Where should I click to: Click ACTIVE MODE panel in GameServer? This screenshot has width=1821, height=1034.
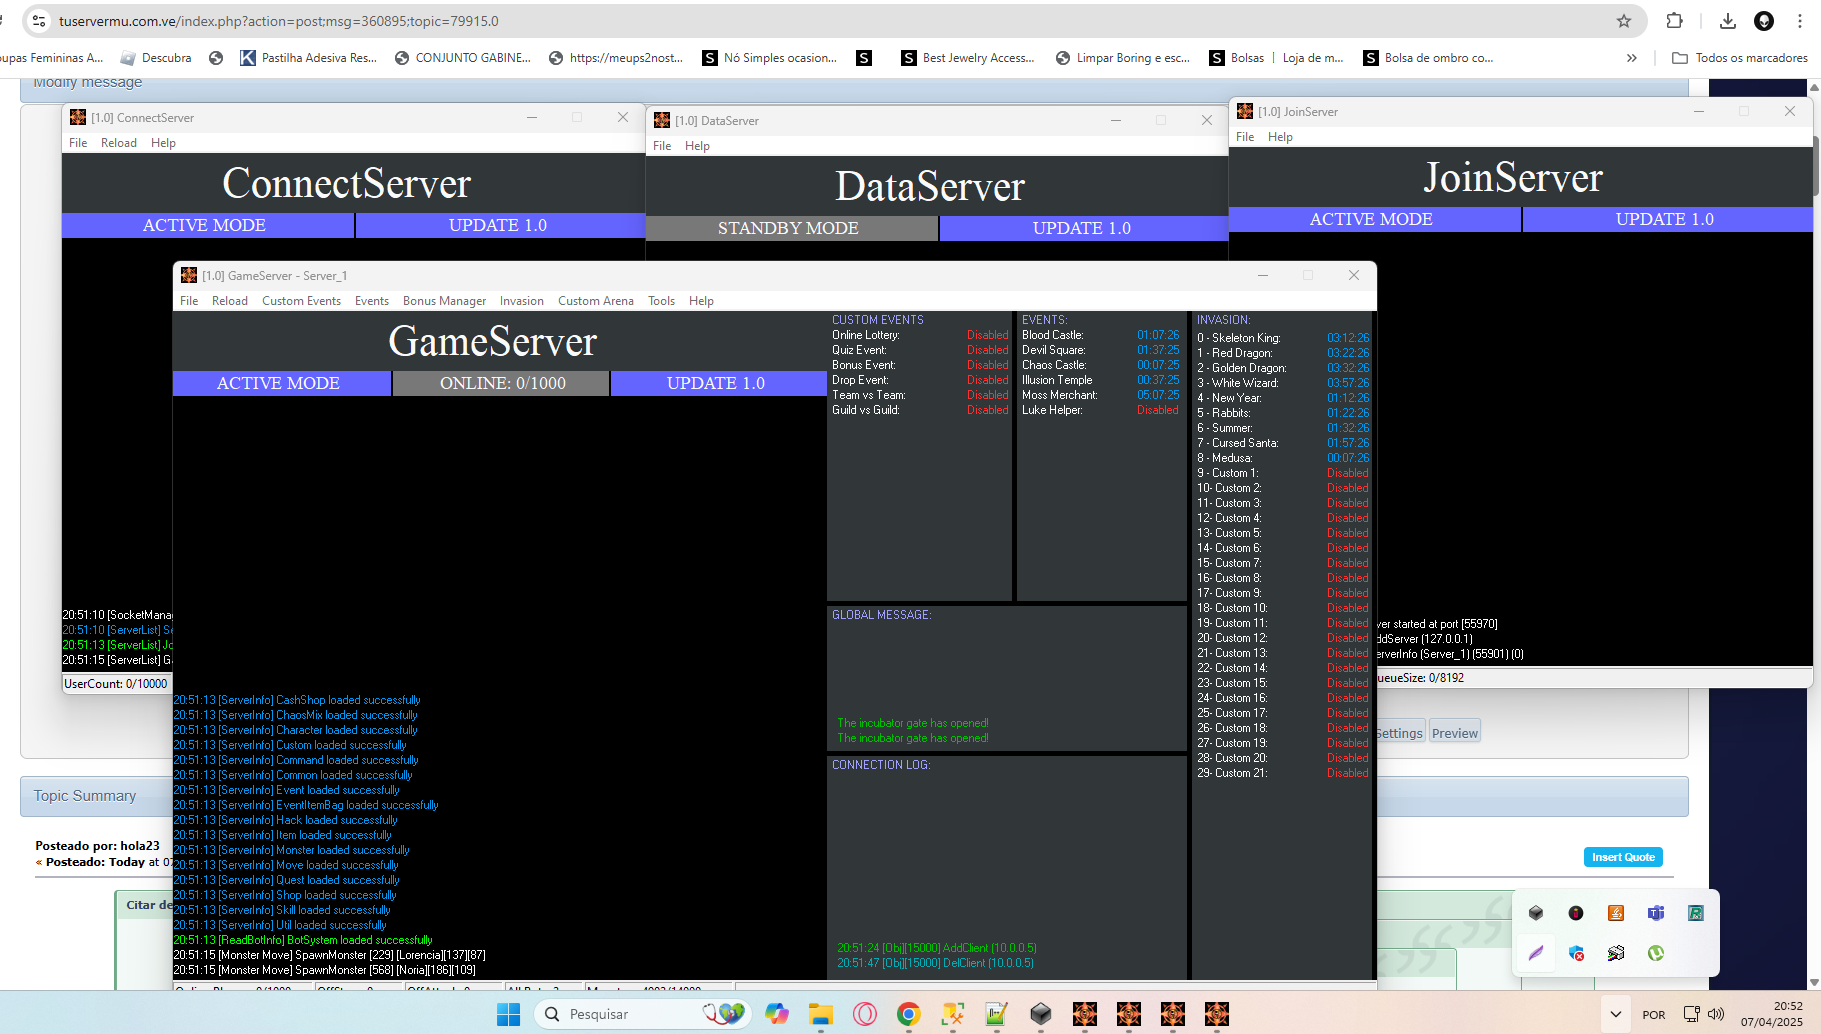[281, 383]
